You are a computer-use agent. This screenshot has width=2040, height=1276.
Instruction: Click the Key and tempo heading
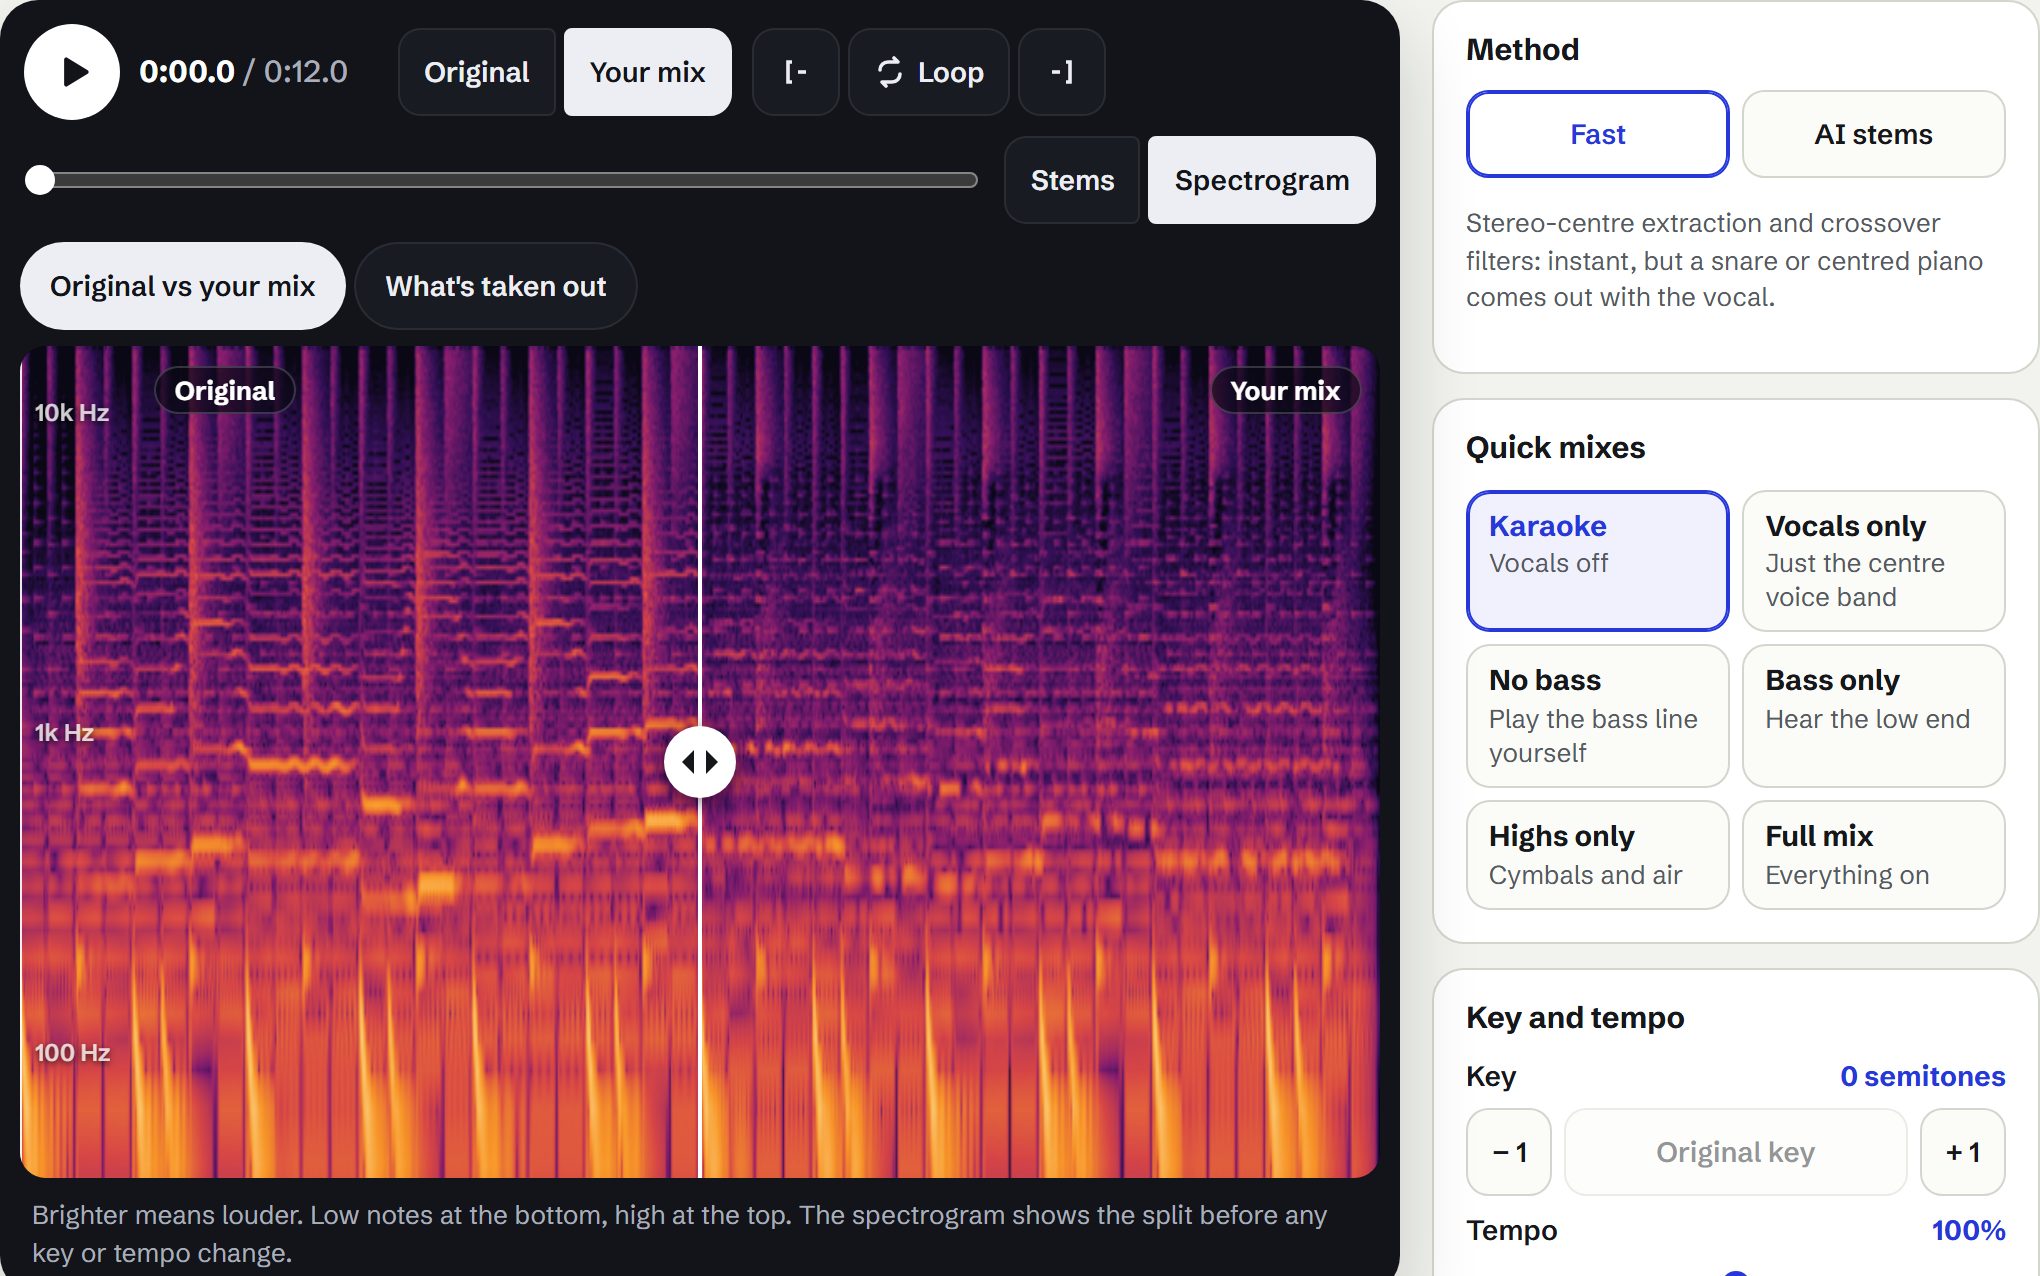pyautogui.click(x=1575, y=1018)
